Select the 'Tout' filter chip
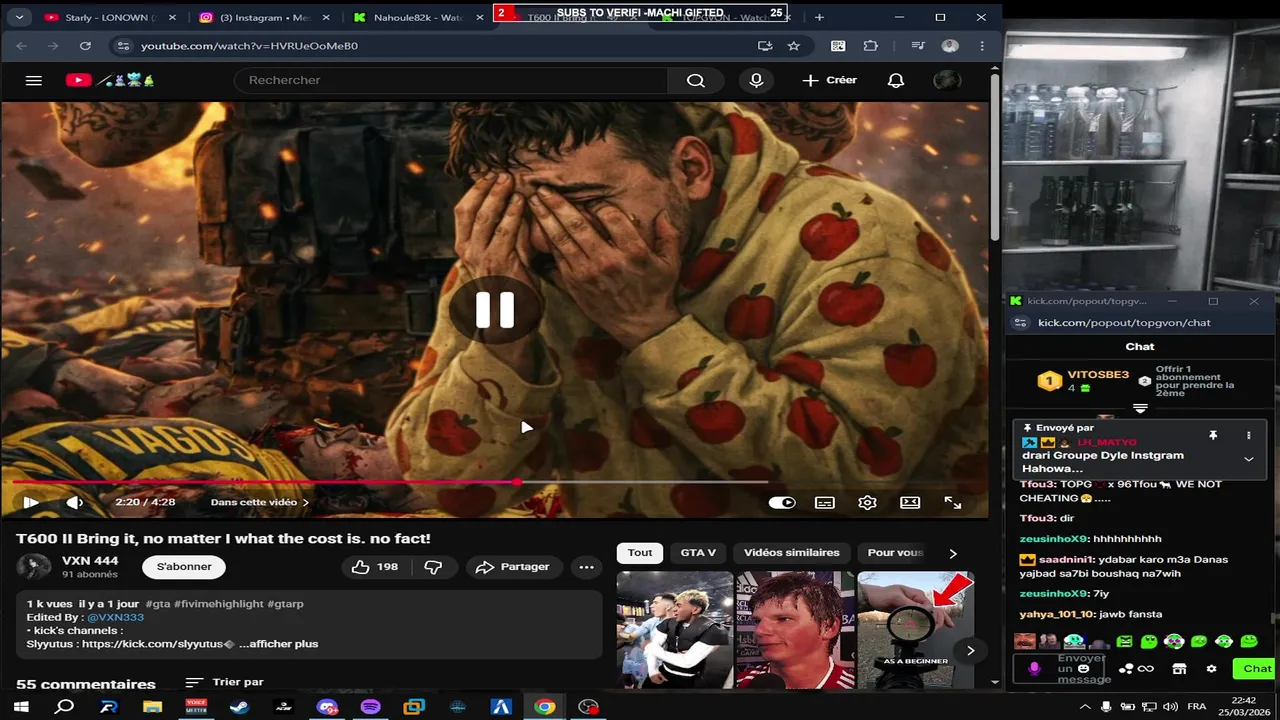1280x720 pixels. (x=640, y=553)
